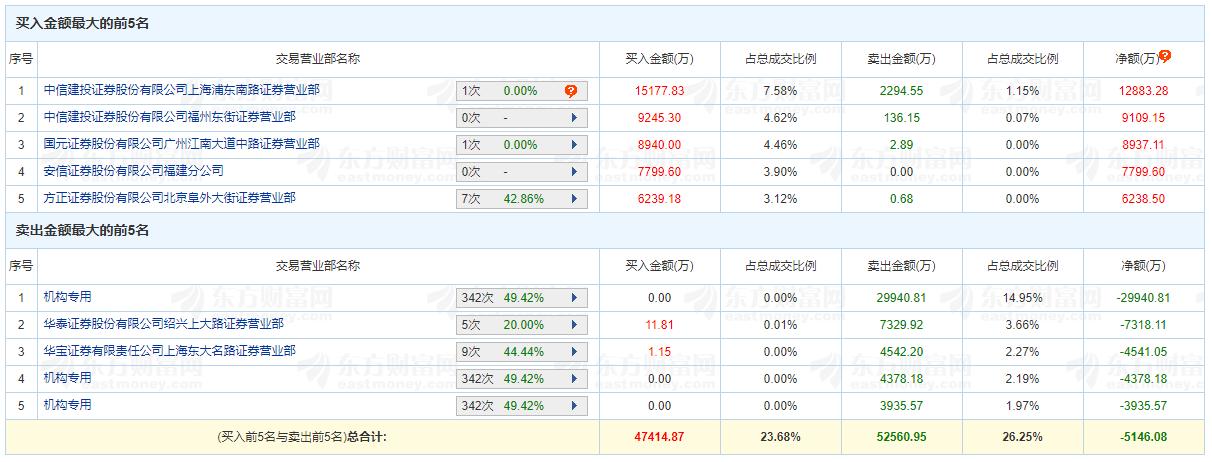Click 卖出金额最大的前5名 section heading

point(82,230)
